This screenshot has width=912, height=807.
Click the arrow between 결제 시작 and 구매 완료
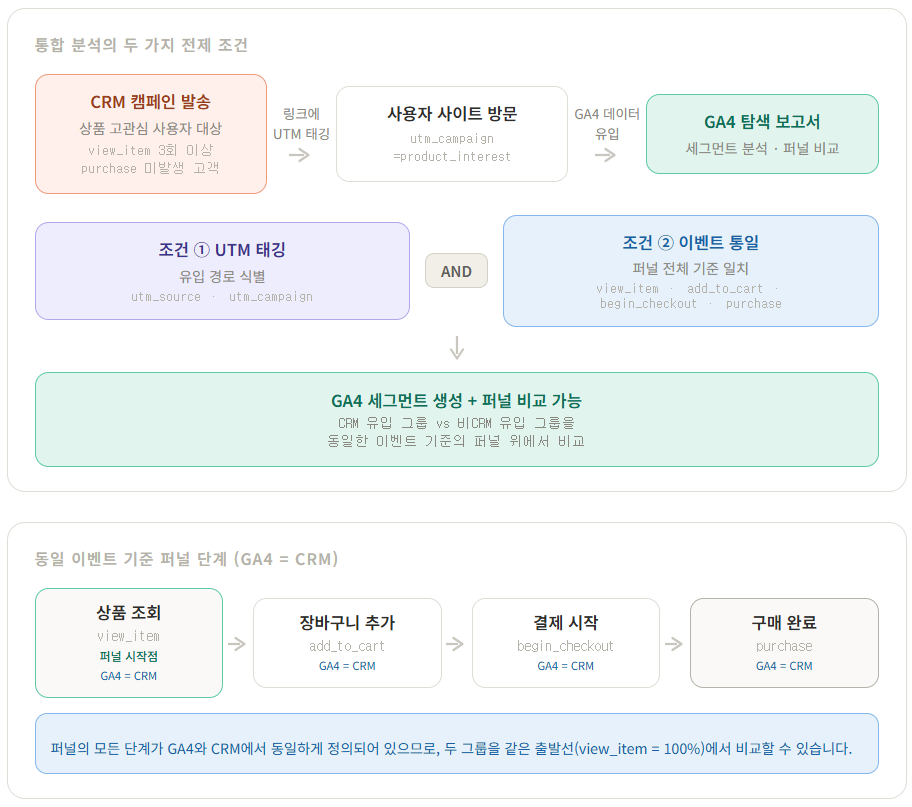coord(674,644)
